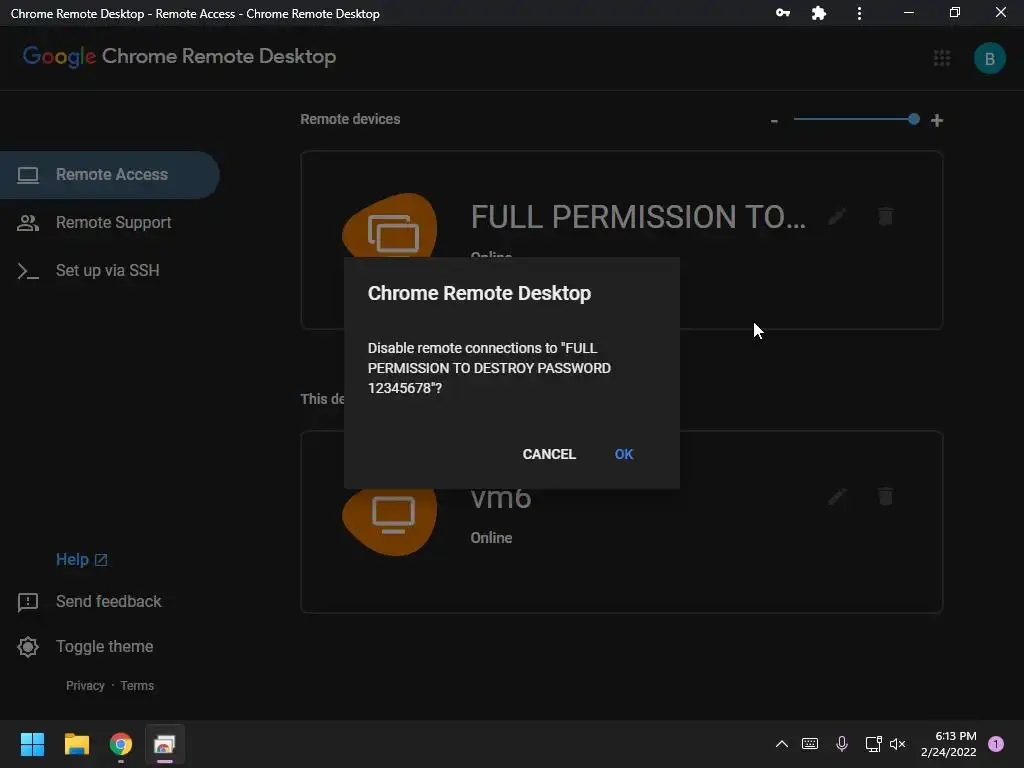Open the Windows Start menu
The height and width of the screenshot is (768, 1024).
(x=32, y=744)
